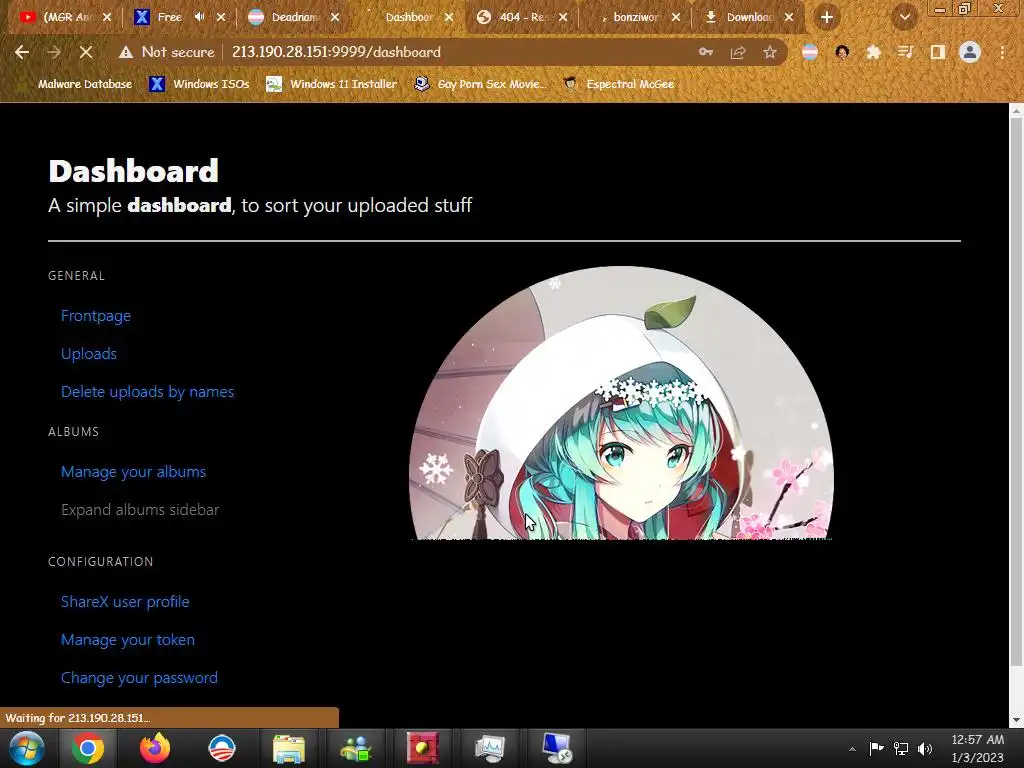Open the Chrome three-dot menu
Viewport: 1024px width, 768px height.
[1002, 52]
